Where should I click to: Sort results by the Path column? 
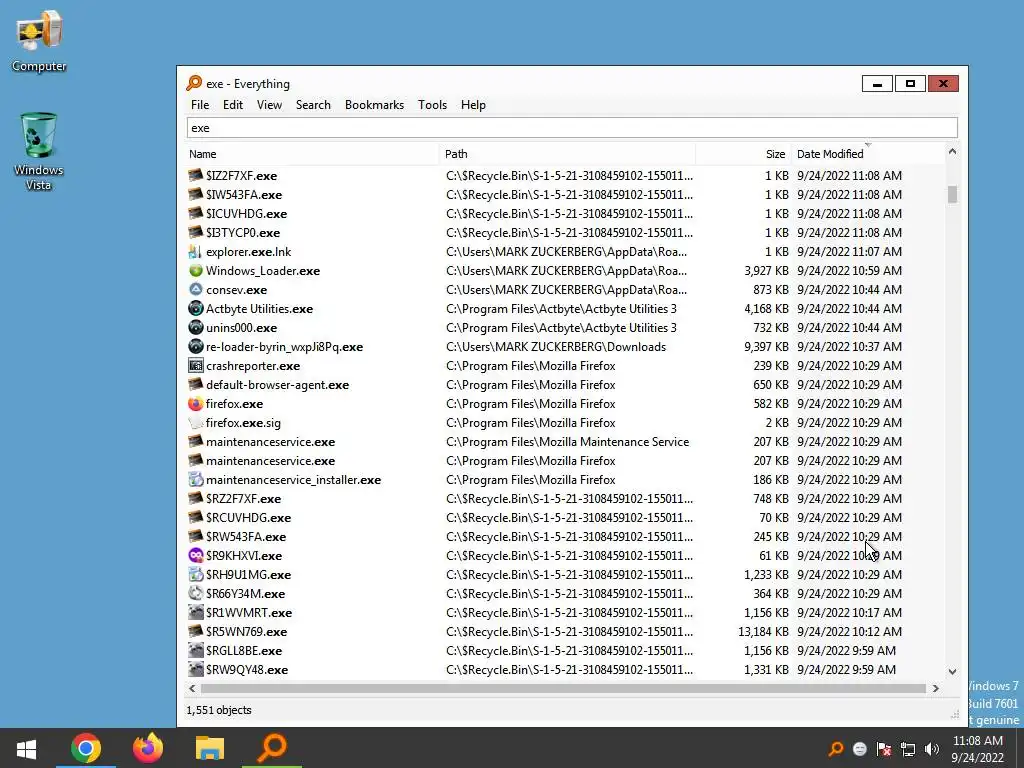(x=568, y=154)
